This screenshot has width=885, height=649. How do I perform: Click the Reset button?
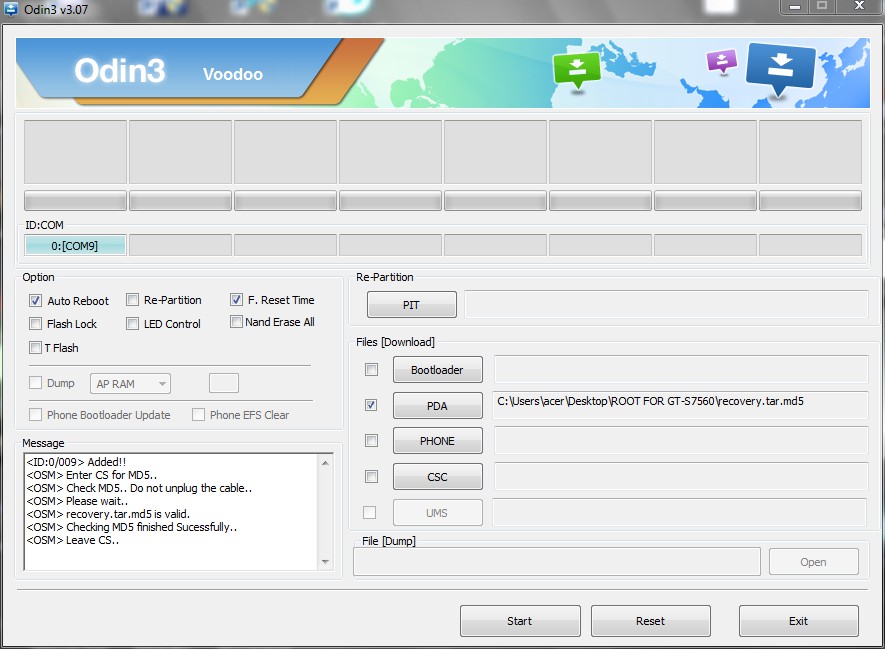(x=650, y=621)
